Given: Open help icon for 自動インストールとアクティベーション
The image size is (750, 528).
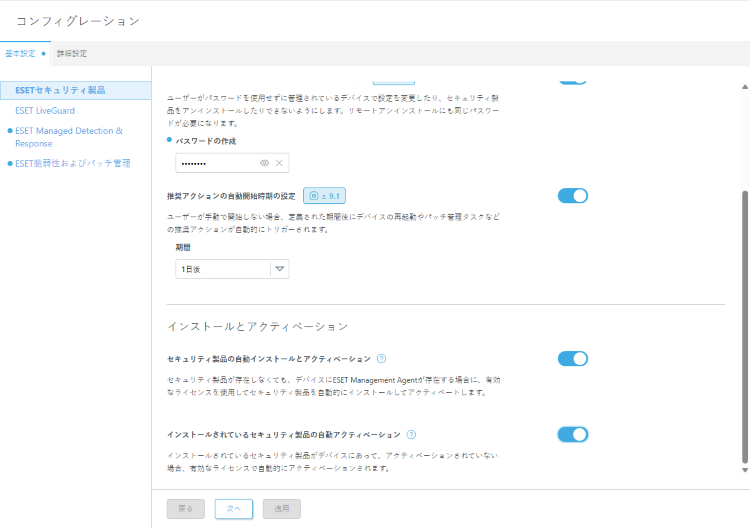Looking at the screenshot, I should [382, 358].
